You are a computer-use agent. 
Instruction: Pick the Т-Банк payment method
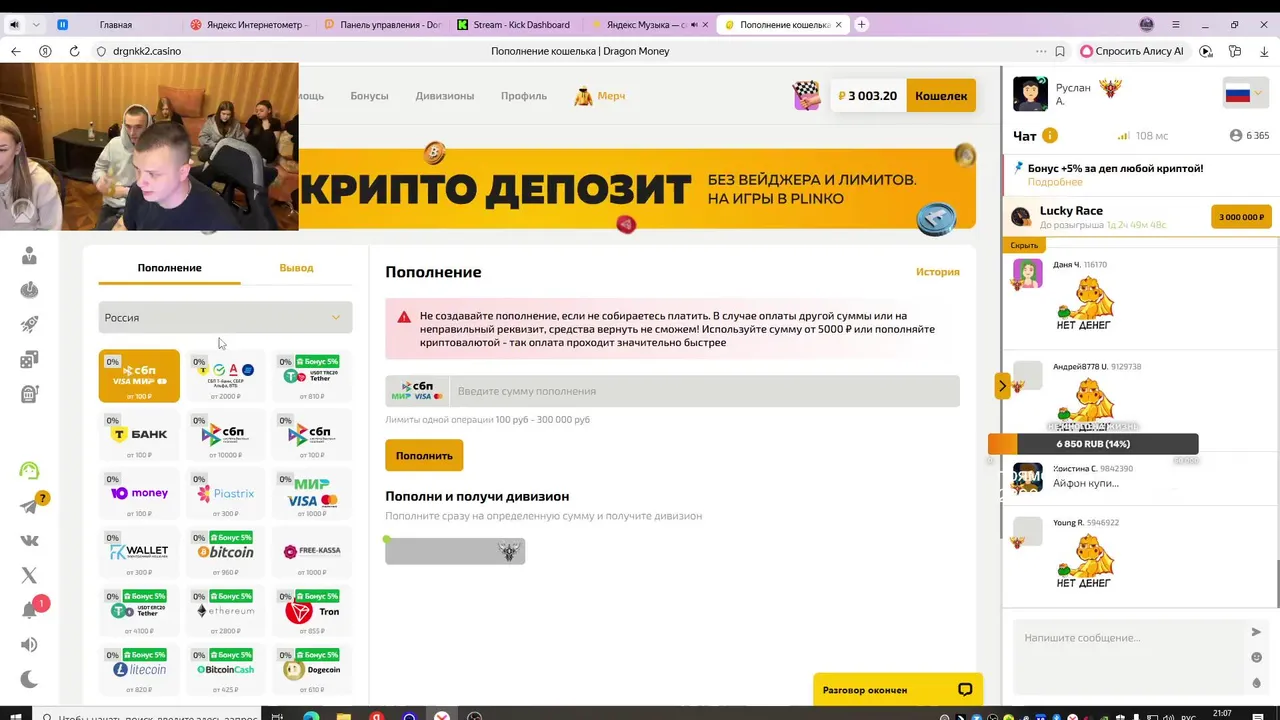click(x=139, y=435)
